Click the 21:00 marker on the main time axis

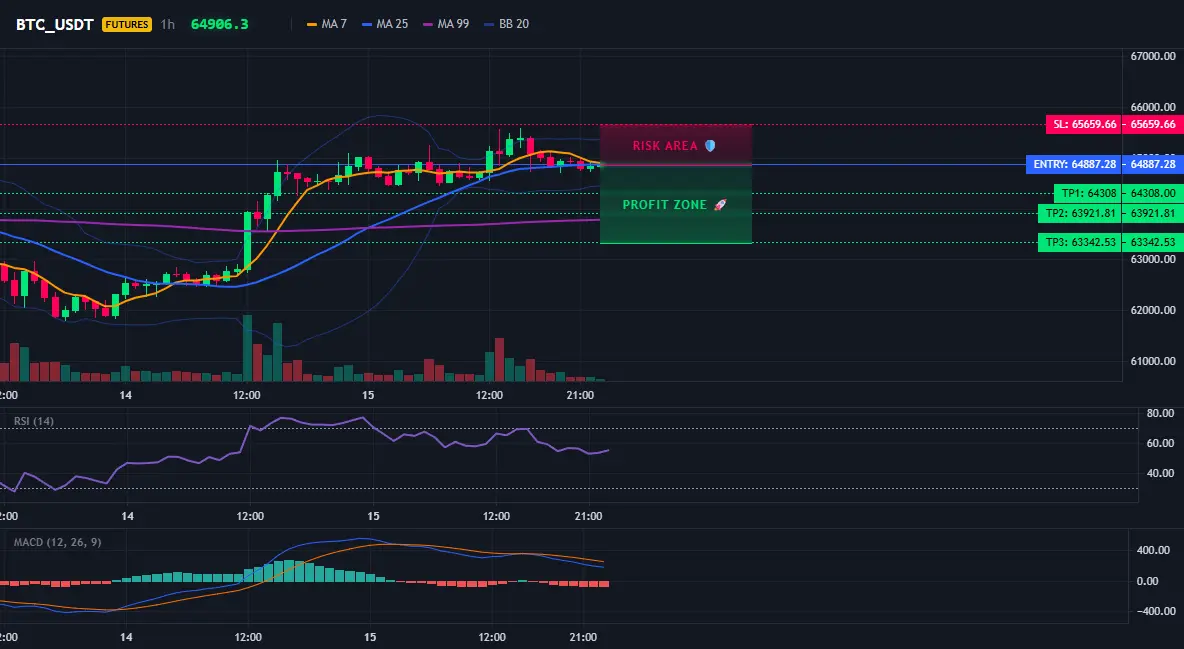[579, 395]
